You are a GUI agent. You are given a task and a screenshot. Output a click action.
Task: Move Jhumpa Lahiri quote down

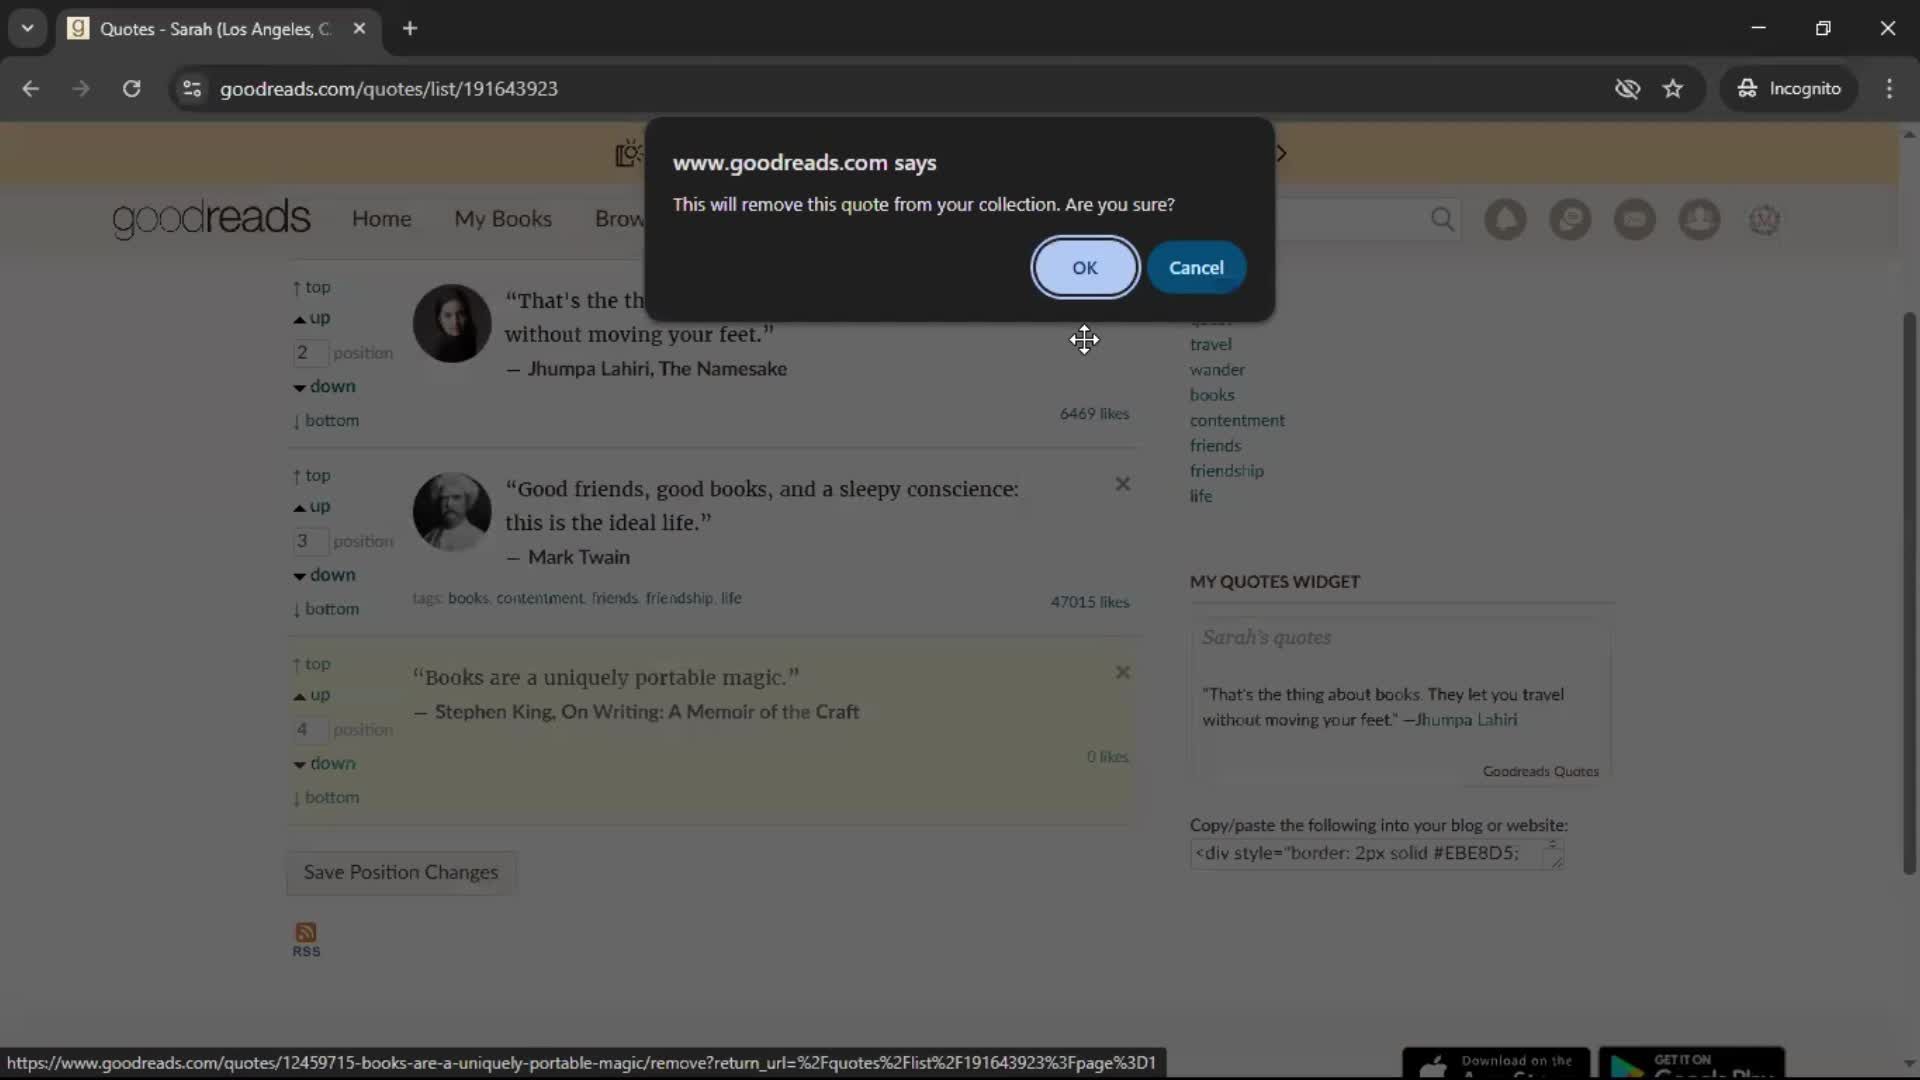[324, 387]
